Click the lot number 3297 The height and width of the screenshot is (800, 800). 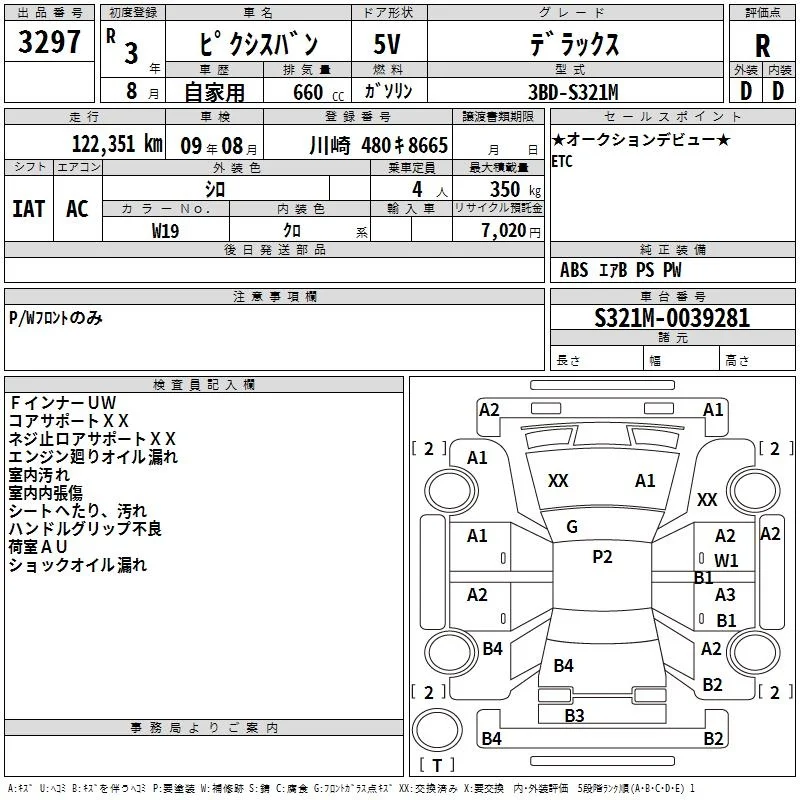click(x=49, y=42)
